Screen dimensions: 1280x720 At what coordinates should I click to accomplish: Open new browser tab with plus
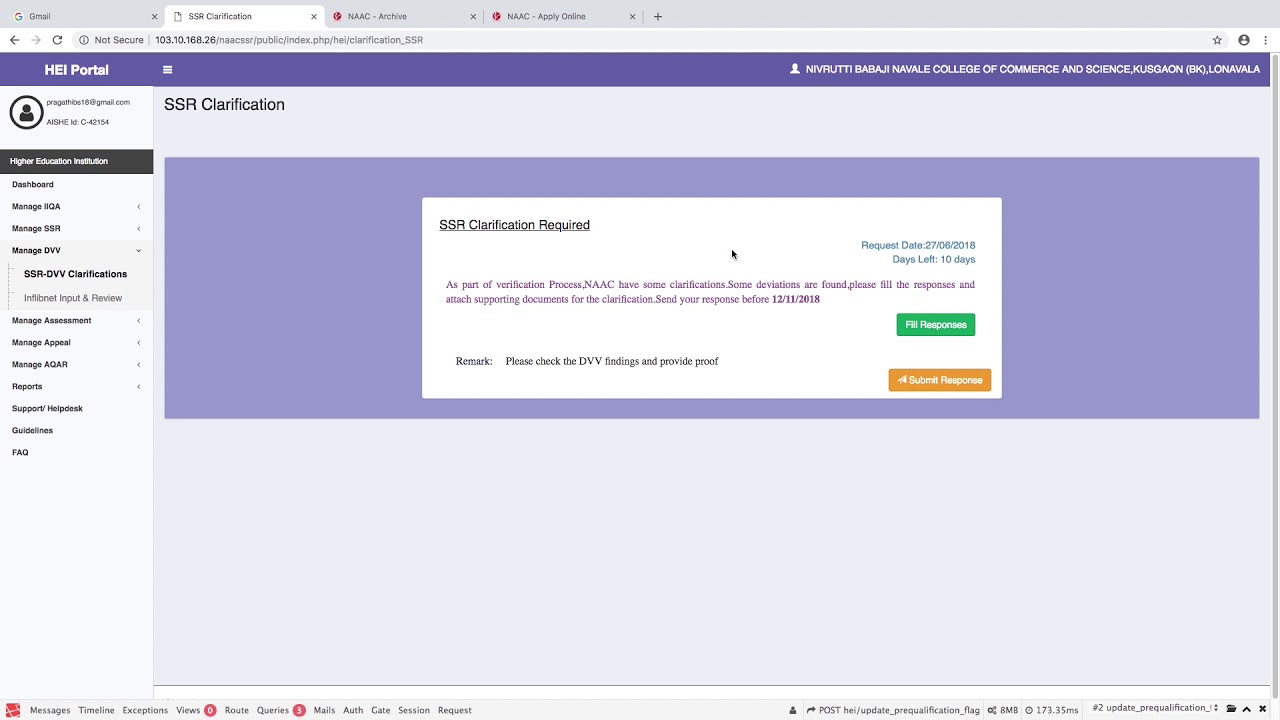point(657,16)
